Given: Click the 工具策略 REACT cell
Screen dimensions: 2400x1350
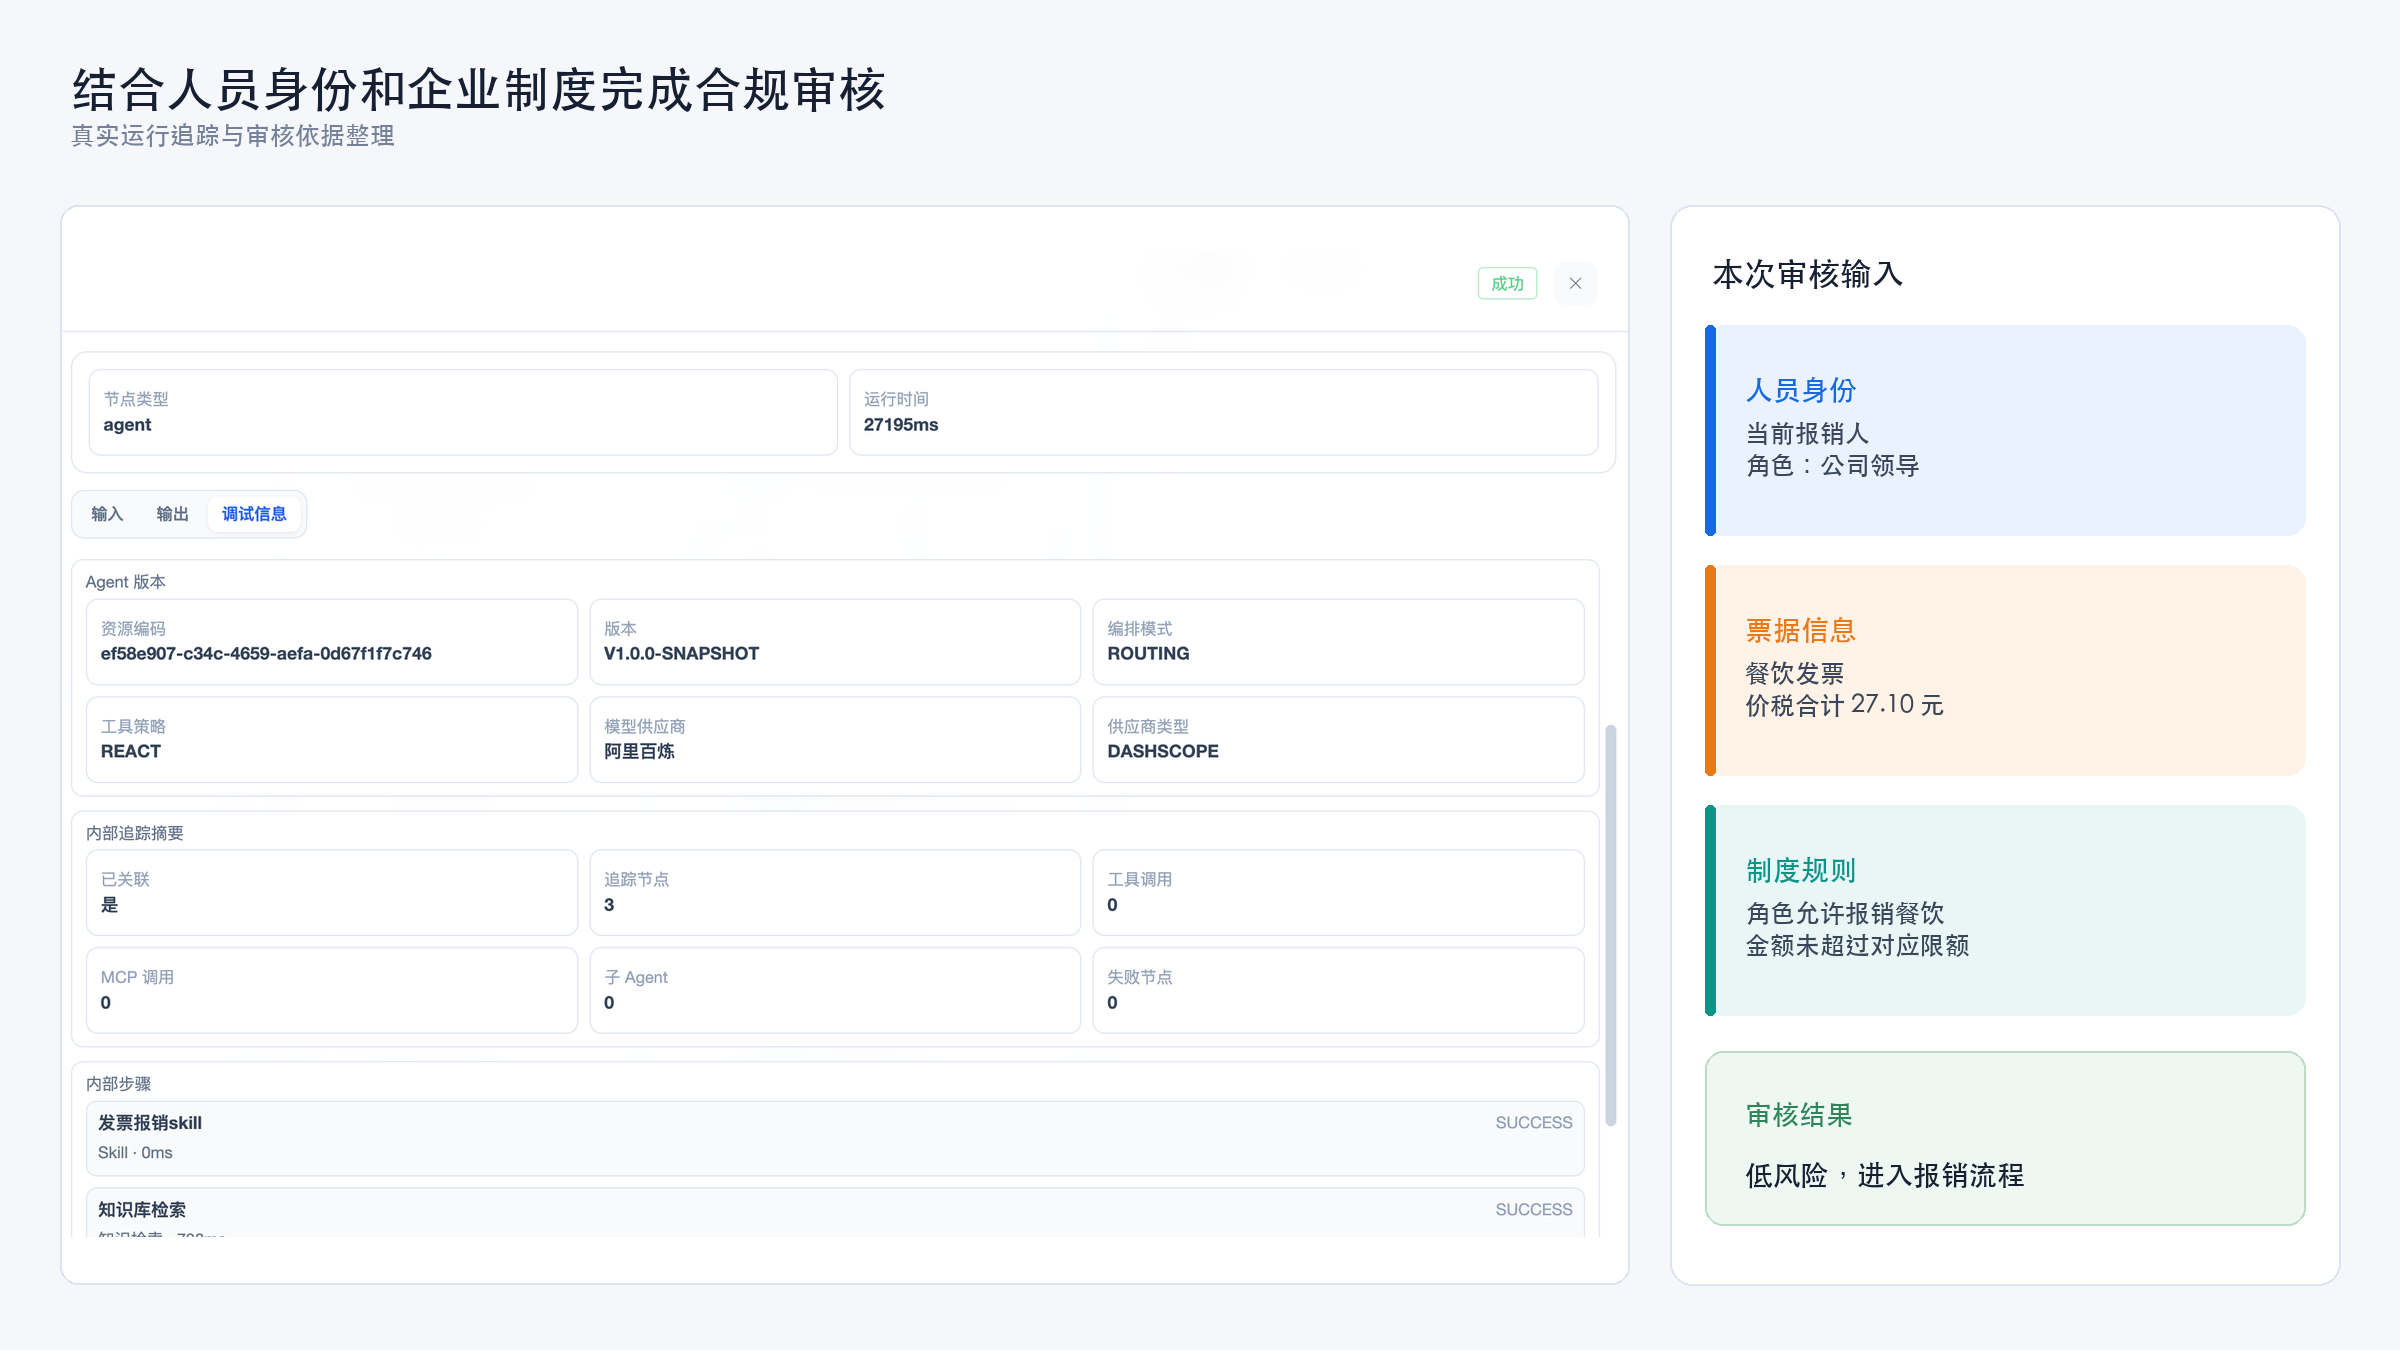Looking at the screenshot, I should [x=332, y=739].
